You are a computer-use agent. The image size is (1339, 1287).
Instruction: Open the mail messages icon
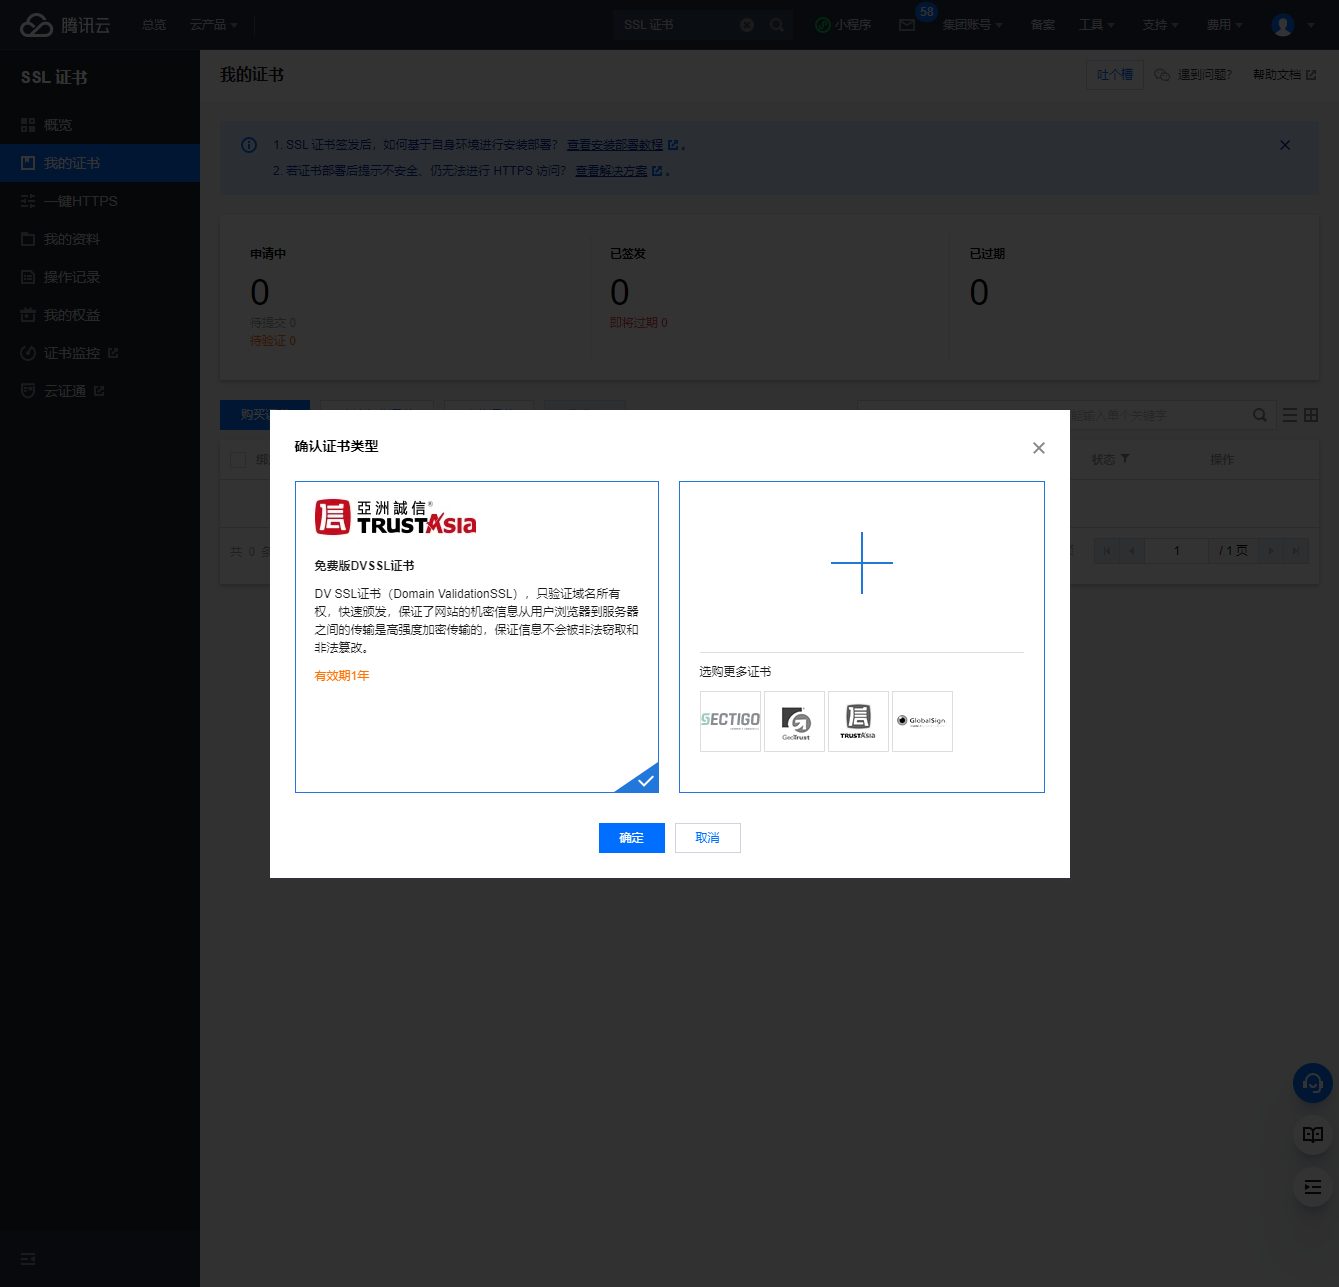(907, 25)
